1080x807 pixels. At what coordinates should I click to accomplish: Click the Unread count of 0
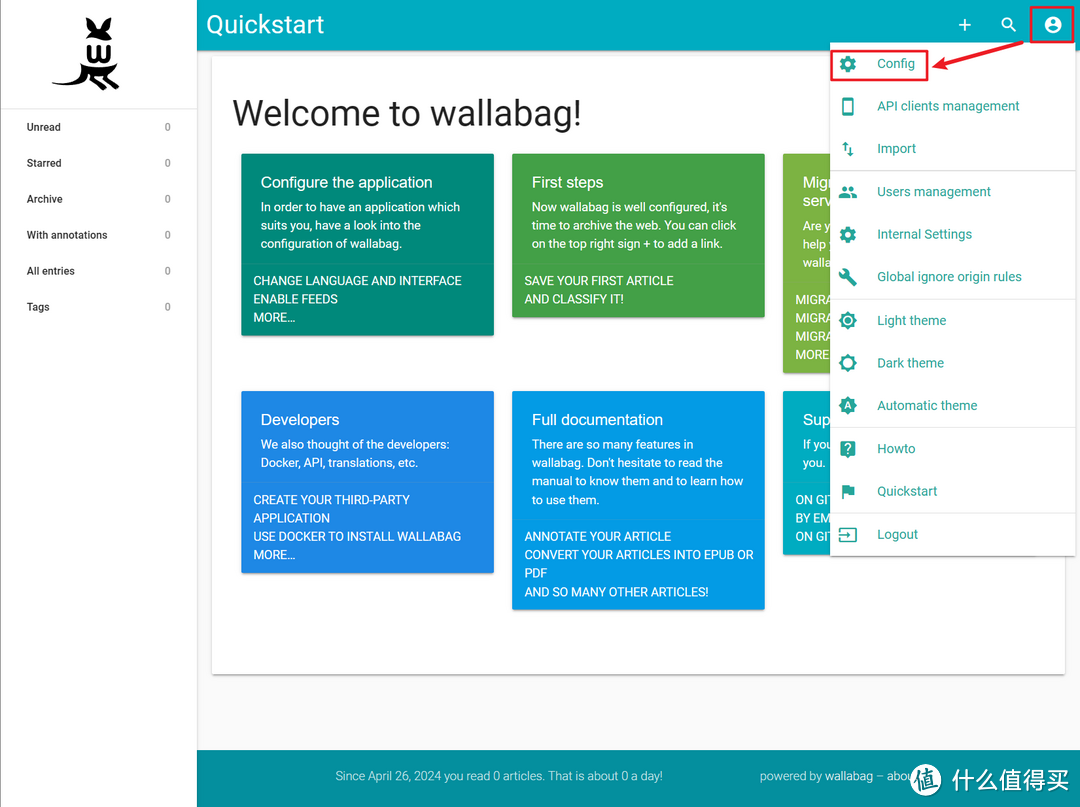coord(167,127)
